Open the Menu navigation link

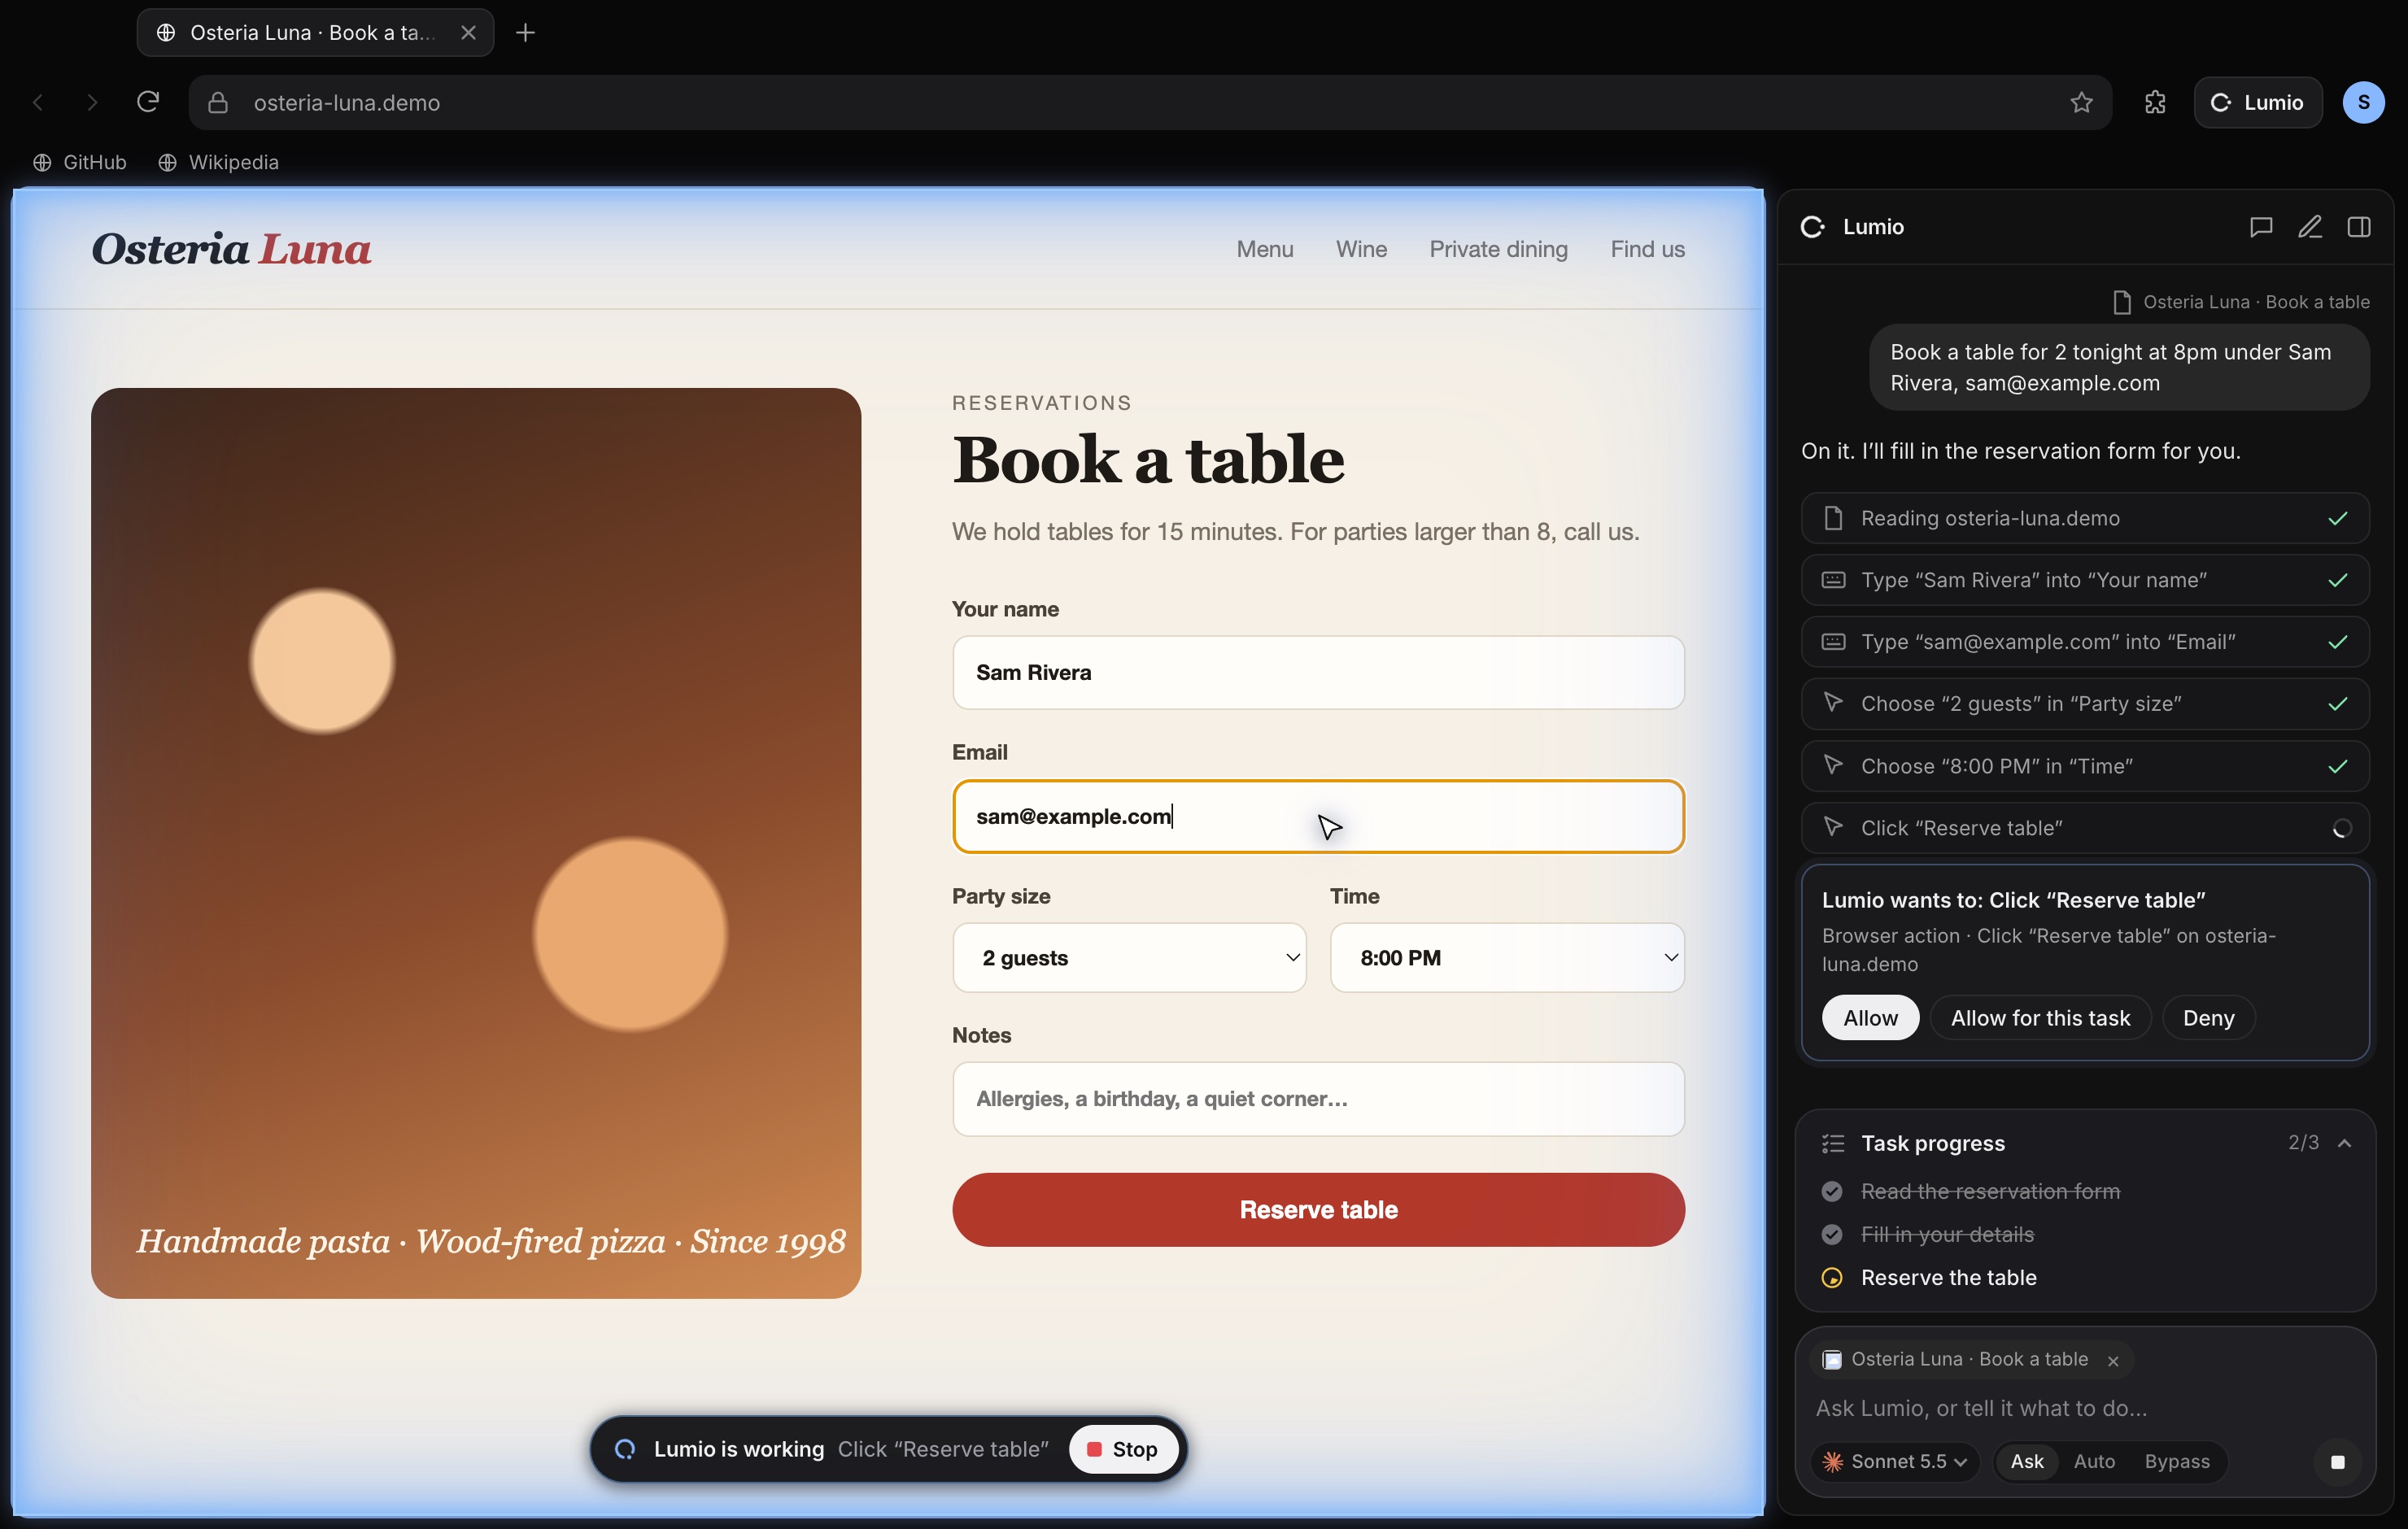(x=1264, y=249)
